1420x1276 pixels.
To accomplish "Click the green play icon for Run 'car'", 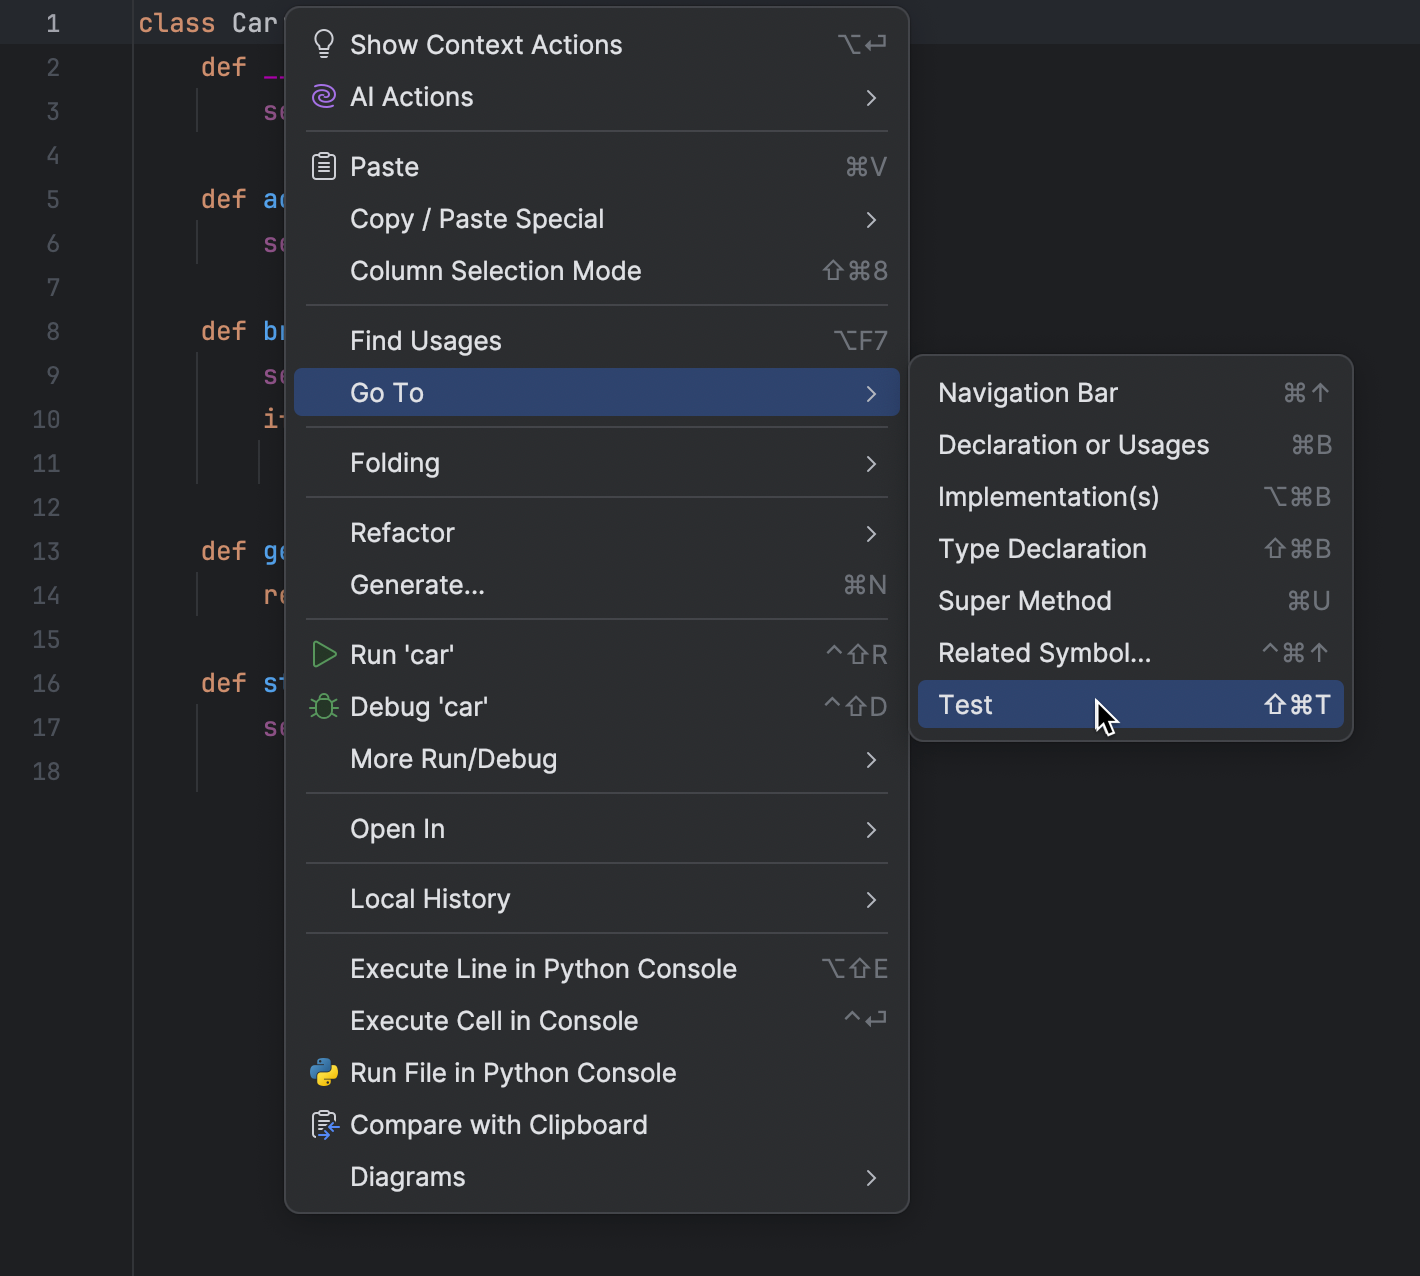I will pyautogui.click(x=323, y=654).
